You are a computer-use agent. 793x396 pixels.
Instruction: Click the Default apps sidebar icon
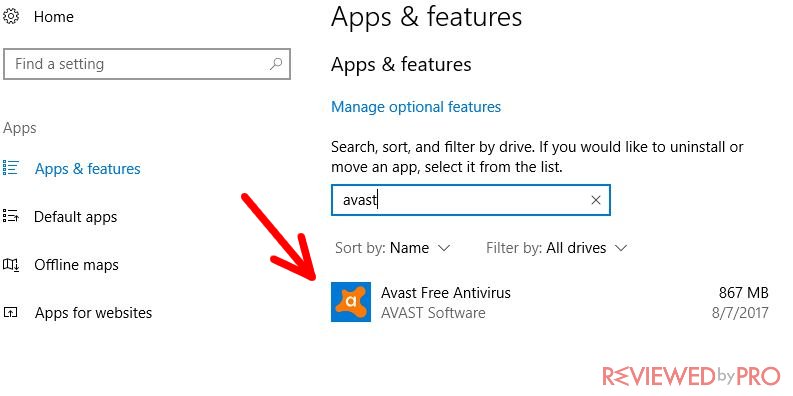10,216
